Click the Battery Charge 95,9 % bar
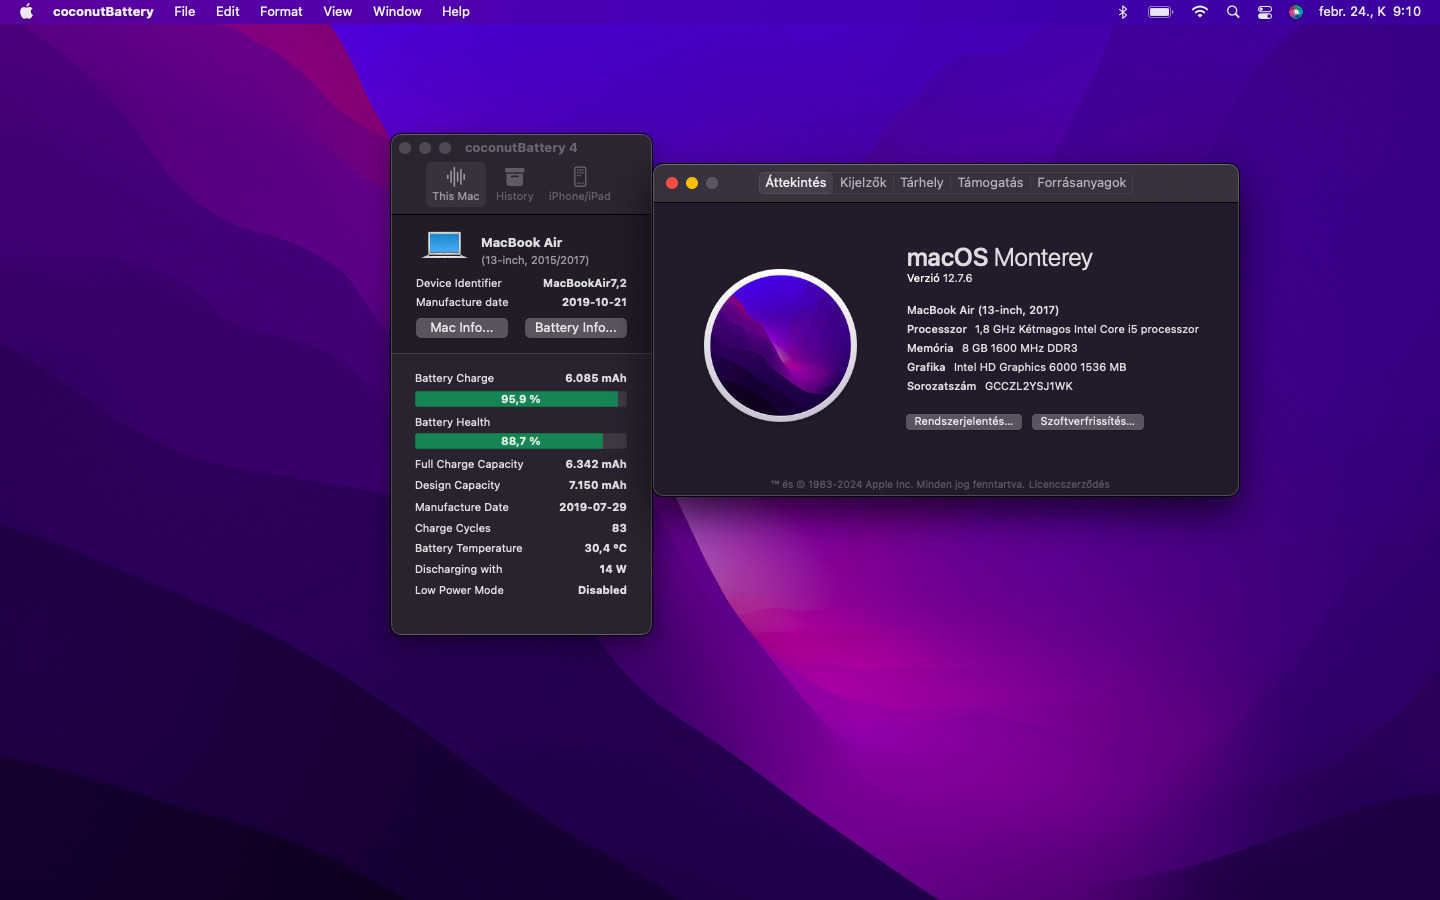Image resolution: width=1440 pixels, height=900 pixels. (521, 399)
